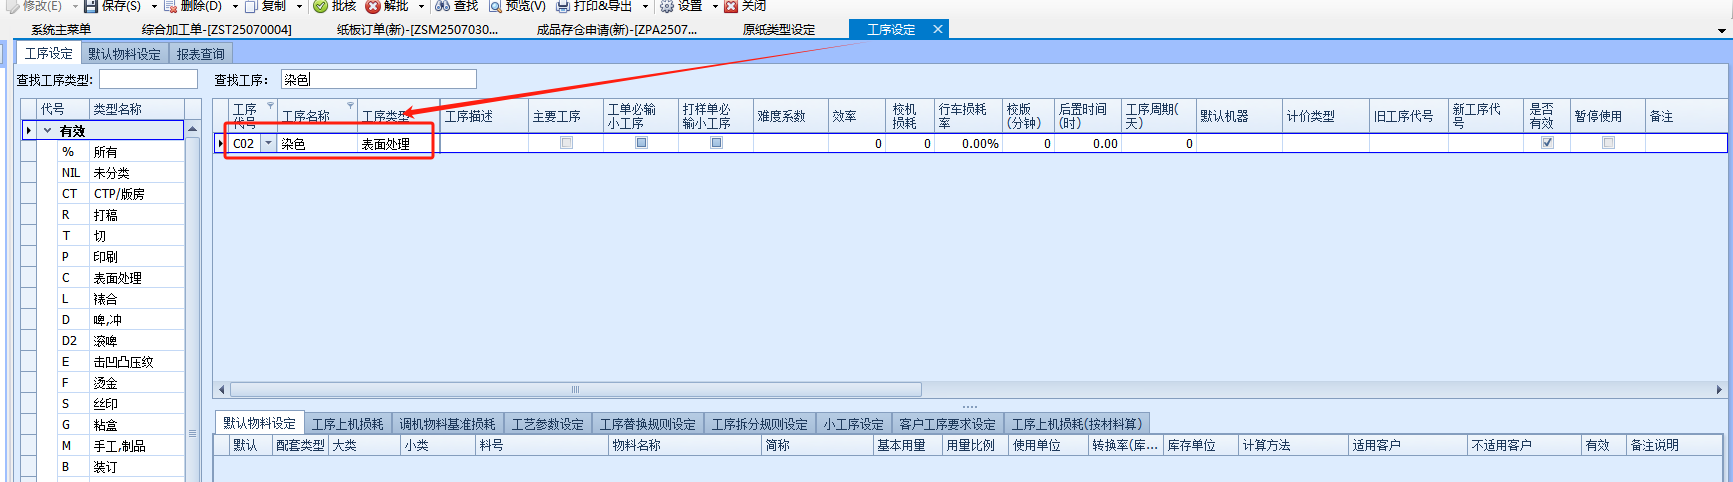Click the 设置 gear settings icon
Viewport: 1733px width, 482px height.
[667, 6]
